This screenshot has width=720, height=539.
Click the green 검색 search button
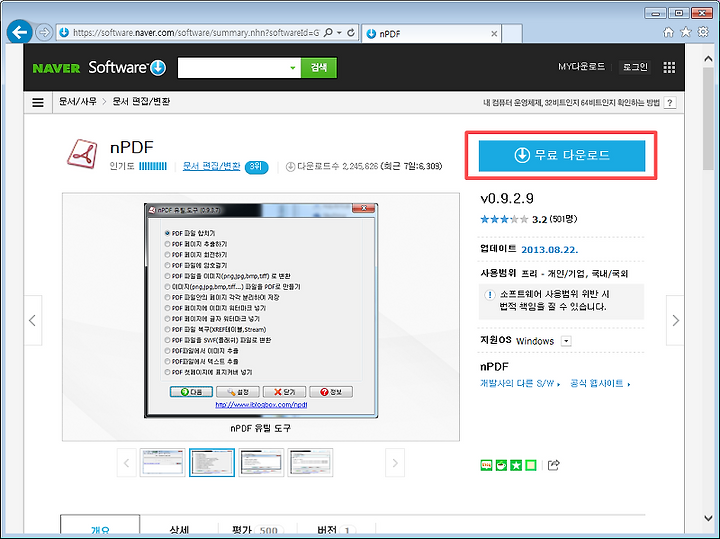pyautogui.click(x=319, y=67)
